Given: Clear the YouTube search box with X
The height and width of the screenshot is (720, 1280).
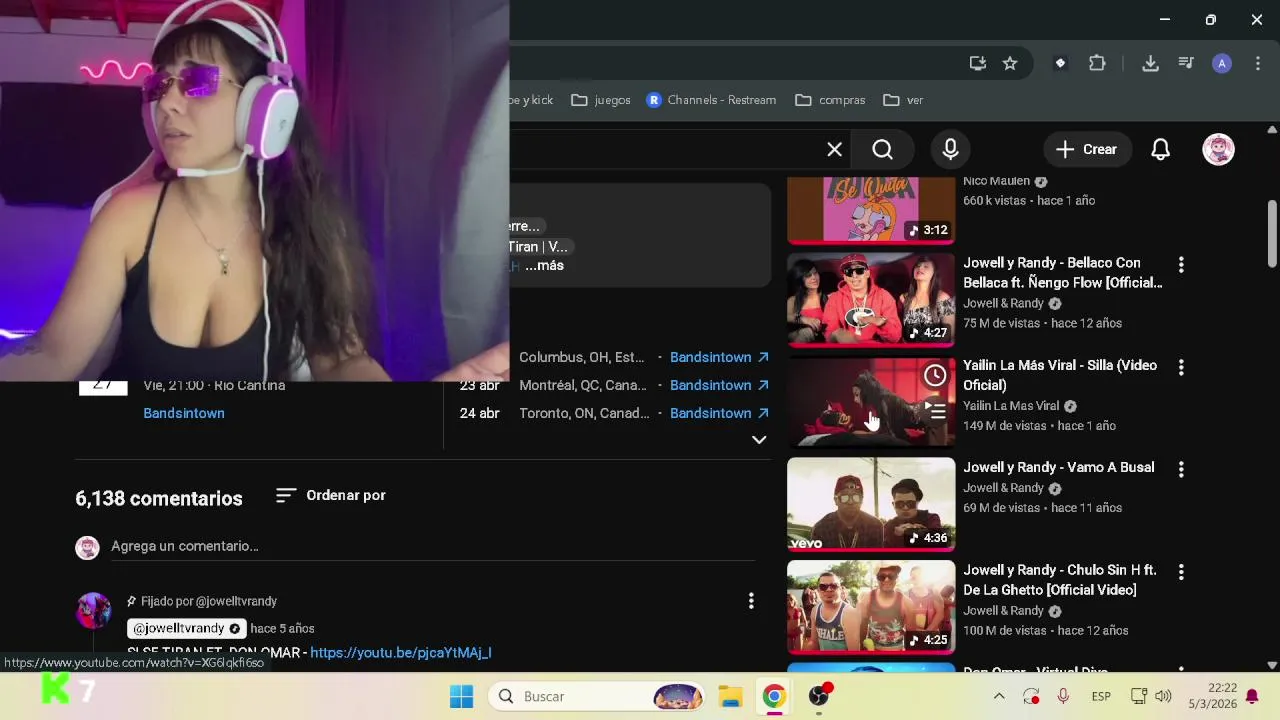Looking at the screenshot, I should 834,150.
